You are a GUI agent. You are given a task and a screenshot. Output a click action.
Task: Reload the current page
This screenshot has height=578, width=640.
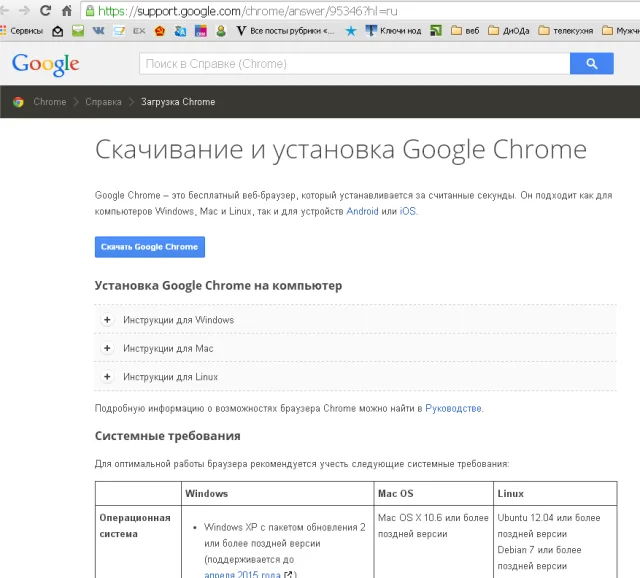(x=45, y=11)
